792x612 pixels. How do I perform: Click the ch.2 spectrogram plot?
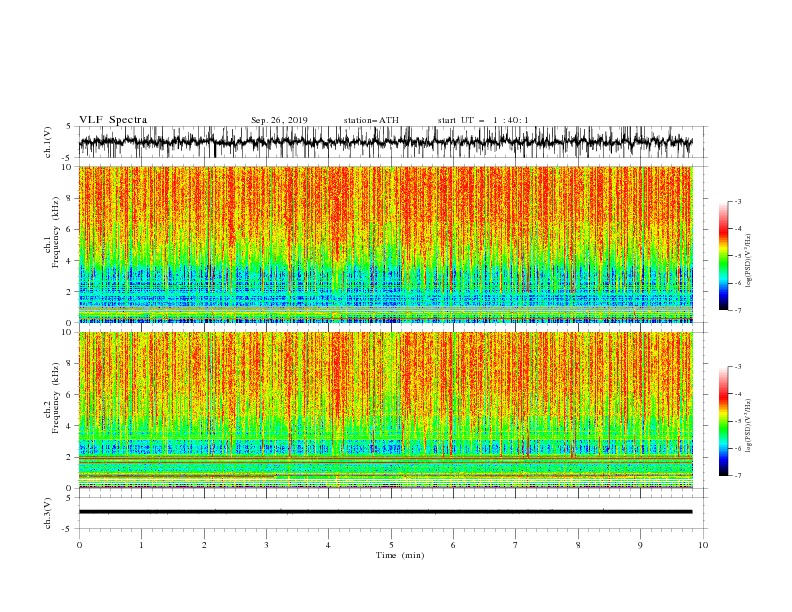(x=386, y=410)
